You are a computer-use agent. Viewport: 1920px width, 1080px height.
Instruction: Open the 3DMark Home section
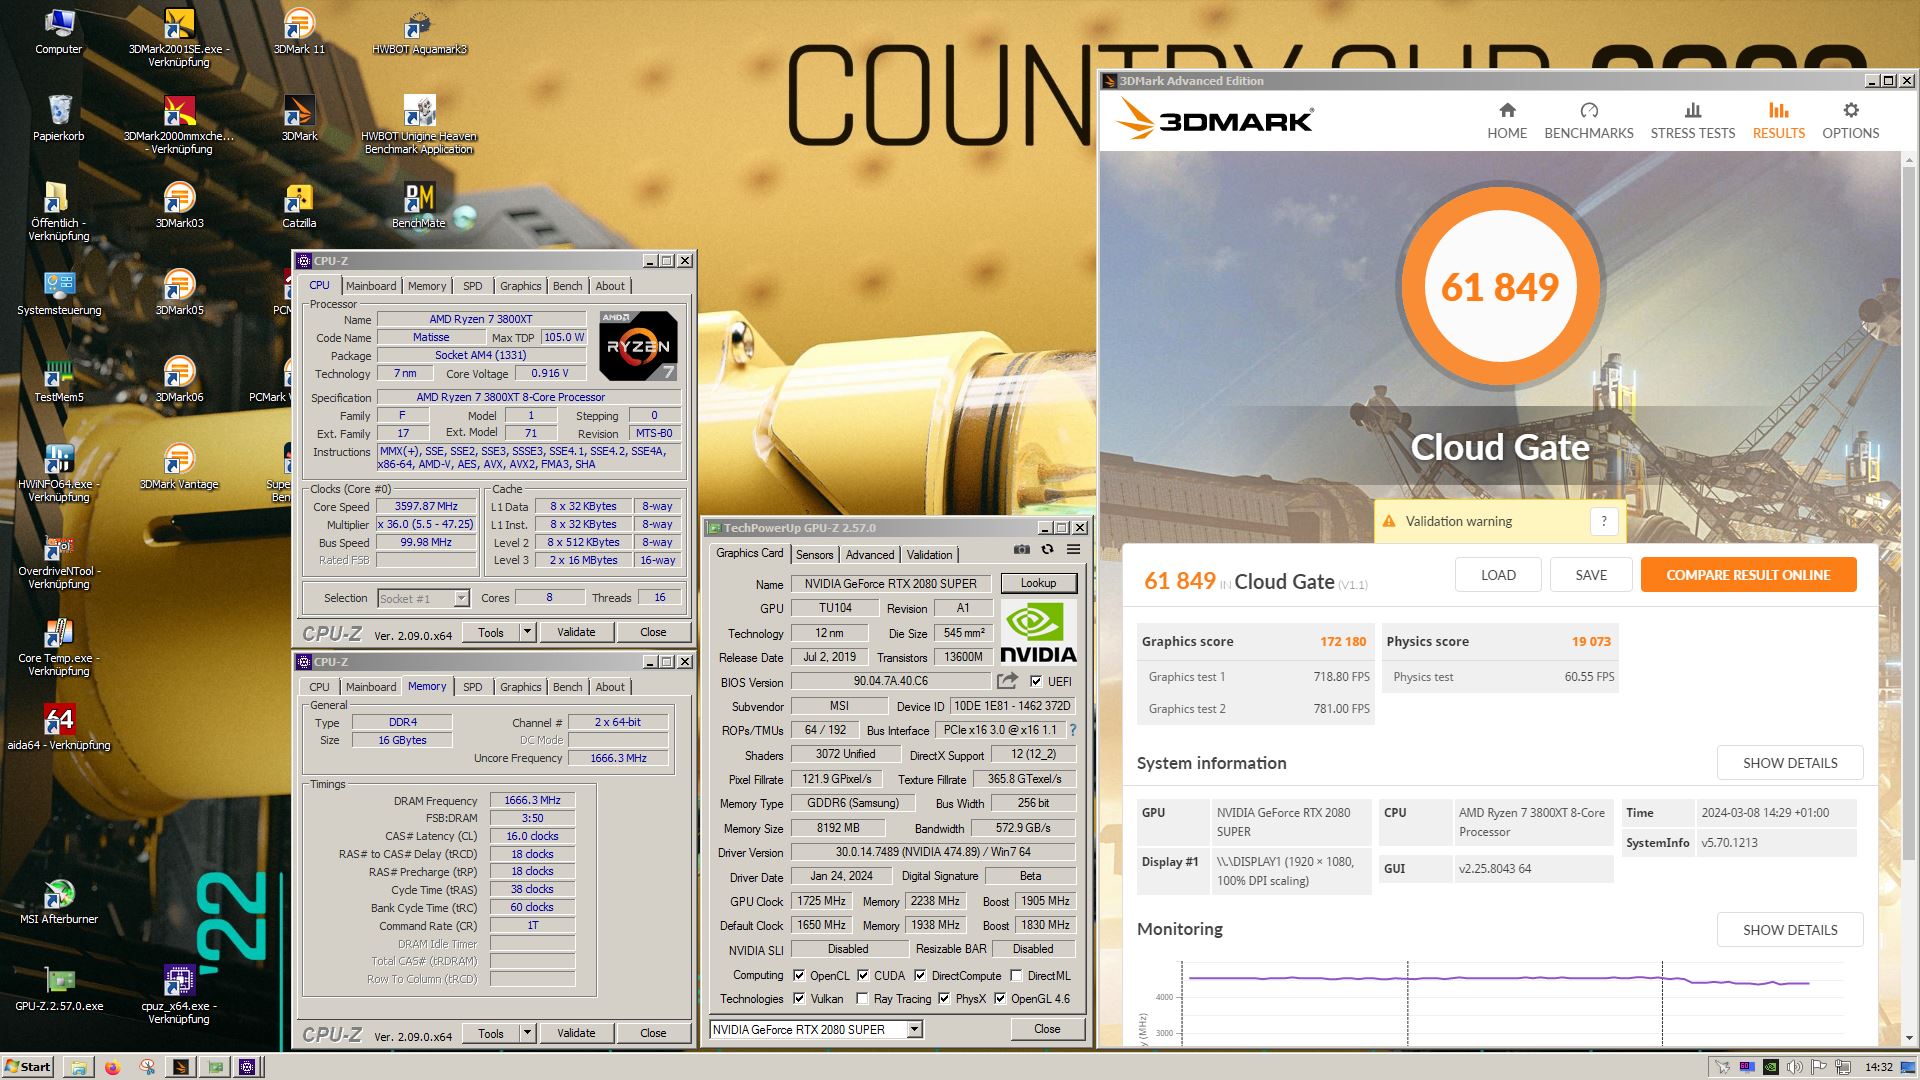point(1506,121)
